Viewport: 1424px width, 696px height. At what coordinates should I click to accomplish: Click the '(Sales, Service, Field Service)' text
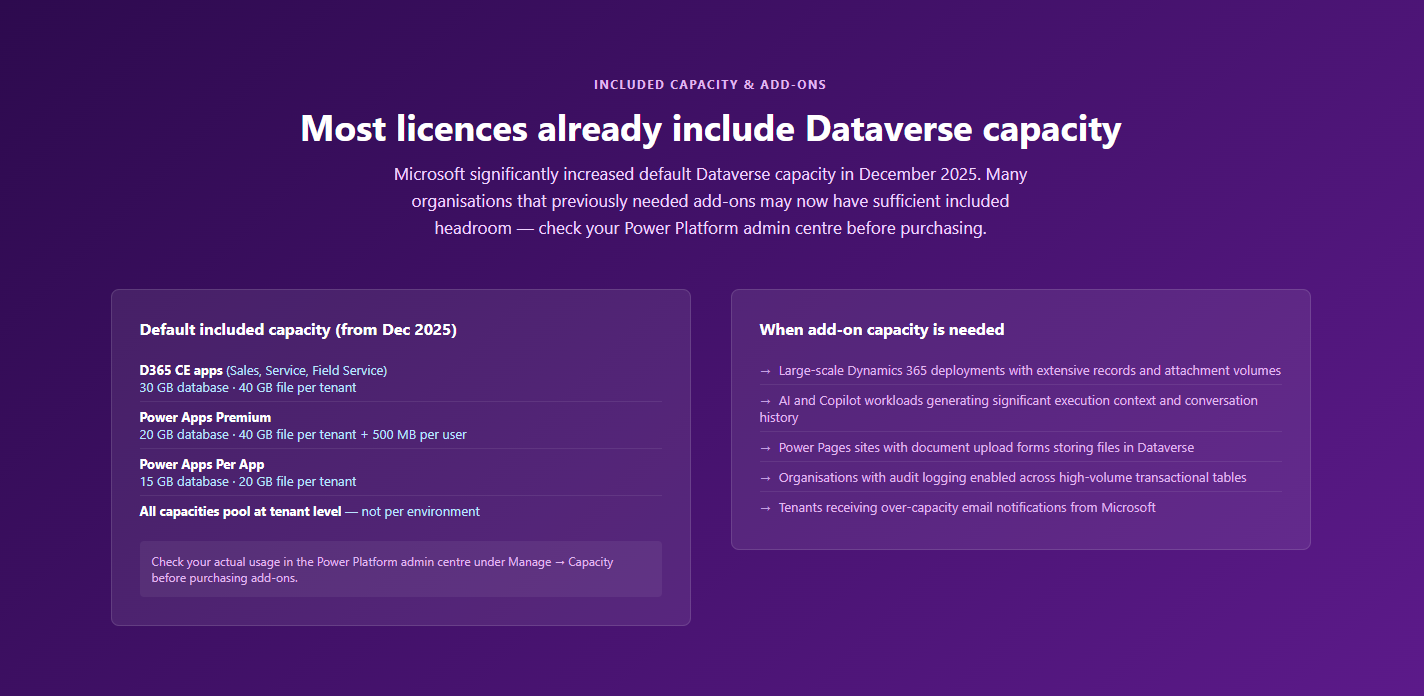[306, 370]
